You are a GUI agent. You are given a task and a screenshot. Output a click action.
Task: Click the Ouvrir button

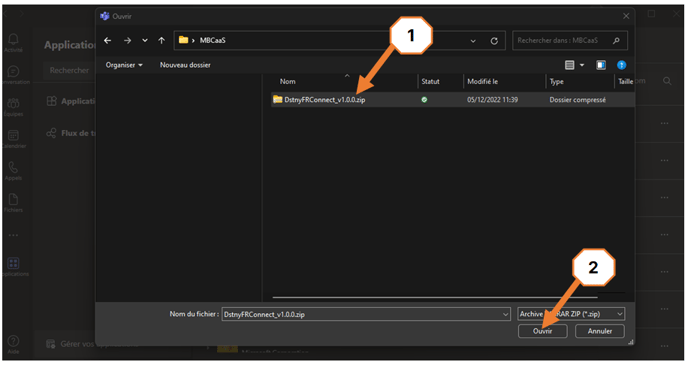click(542, 331)
